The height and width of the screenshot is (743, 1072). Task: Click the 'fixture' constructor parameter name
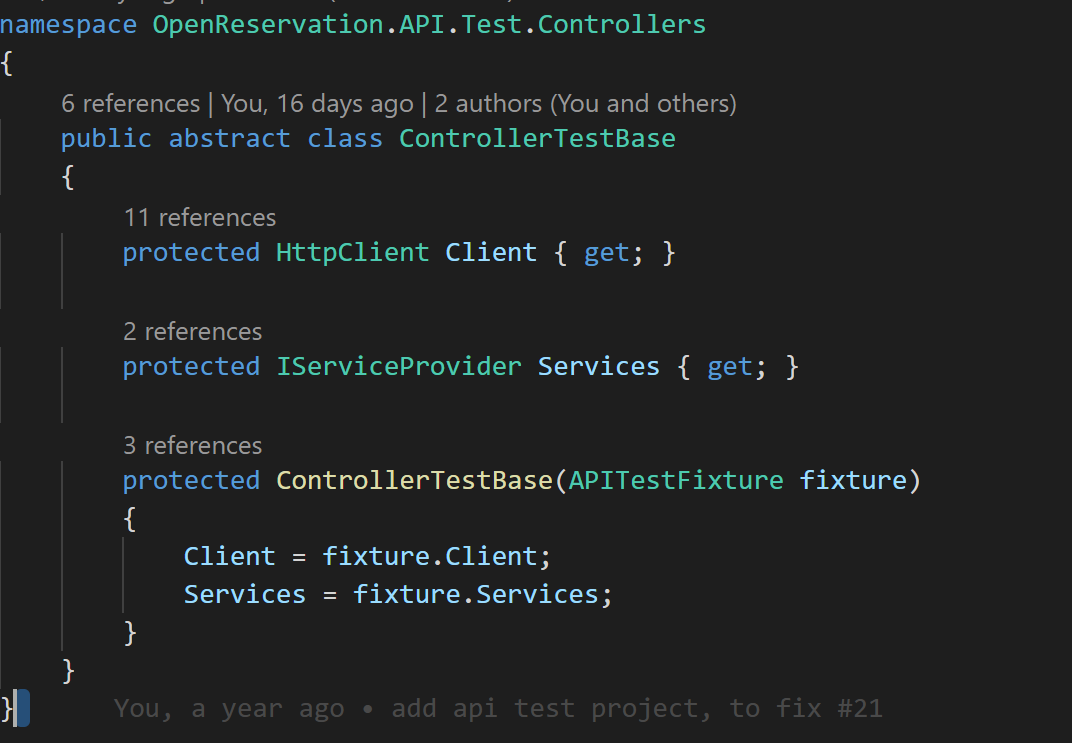[853, 481]
